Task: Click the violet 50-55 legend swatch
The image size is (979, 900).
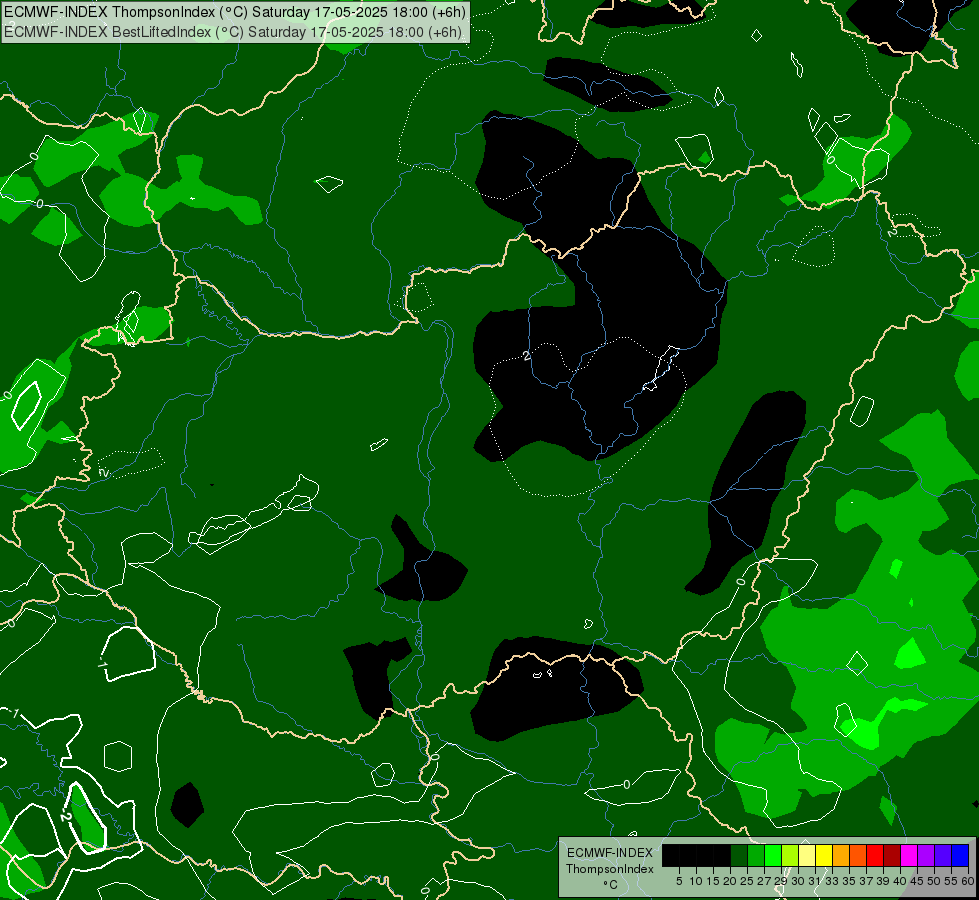Action: 943,855
